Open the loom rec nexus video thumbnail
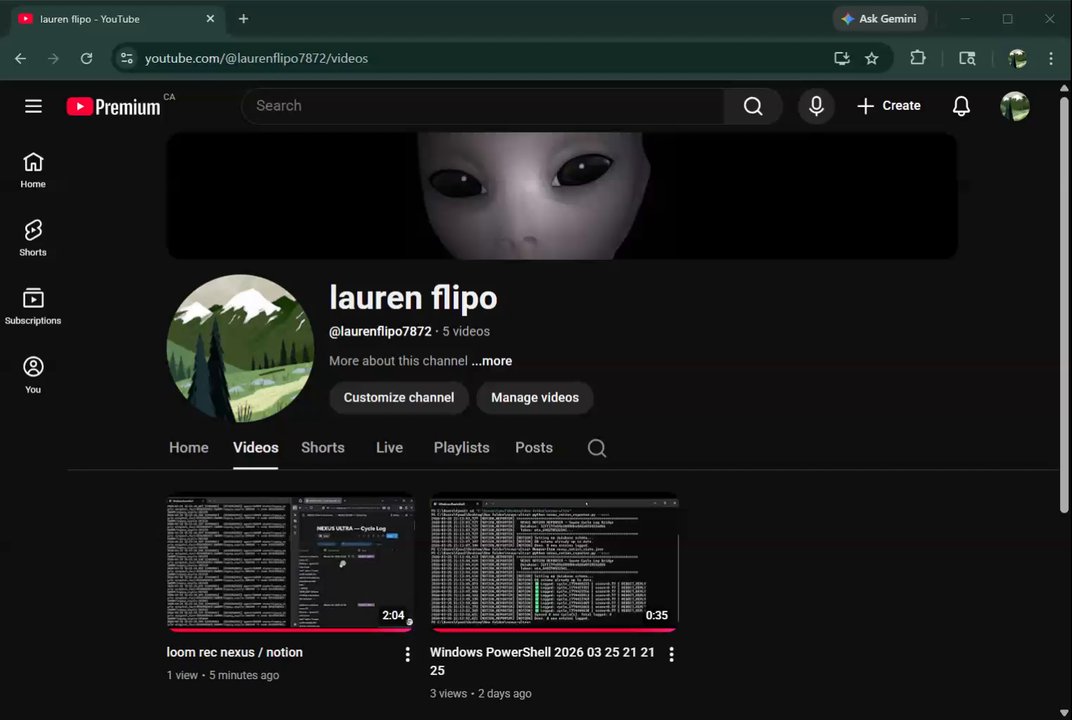1072x720 pixels. pos(290,562)
